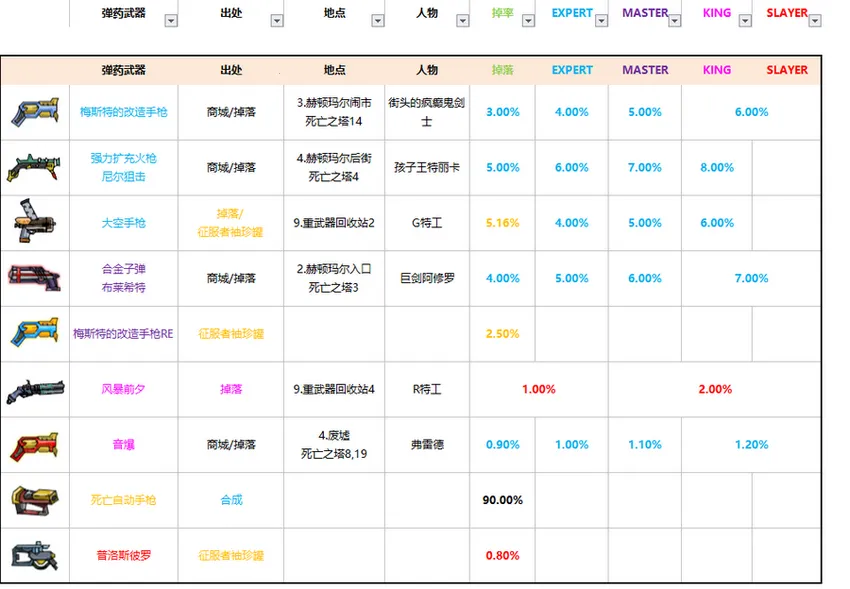The width and height of the screenshot is (850, 589).
Task: Click the 死亡自动手枪 weapon name
Action: click(x=123, y=499)
